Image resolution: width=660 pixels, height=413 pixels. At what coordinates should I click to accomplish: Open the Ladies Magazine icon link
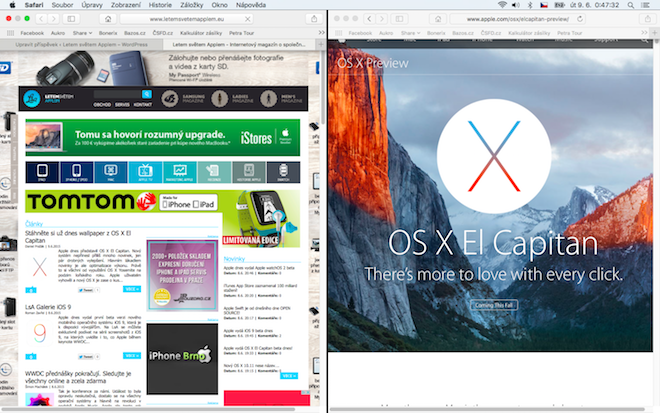[x=219, y=99]
